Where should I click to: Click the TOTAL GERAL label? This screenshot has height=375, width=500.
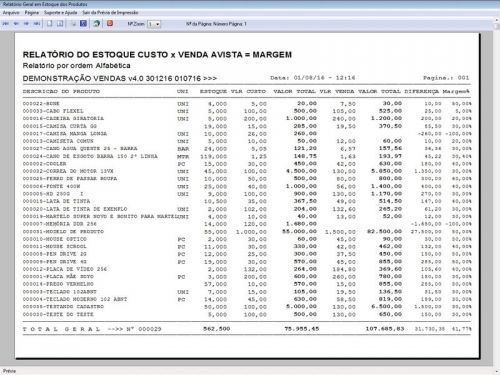(x=62, y=329)
